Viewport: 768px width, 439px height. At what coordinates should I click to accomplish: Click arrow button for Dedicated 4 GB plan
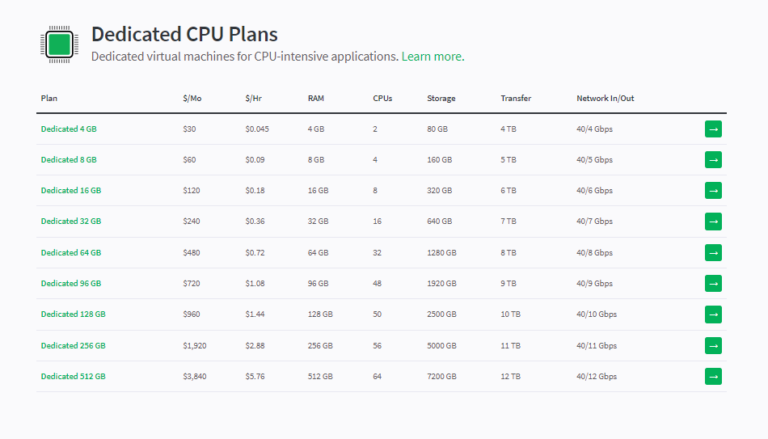click(x=713, y=129)
